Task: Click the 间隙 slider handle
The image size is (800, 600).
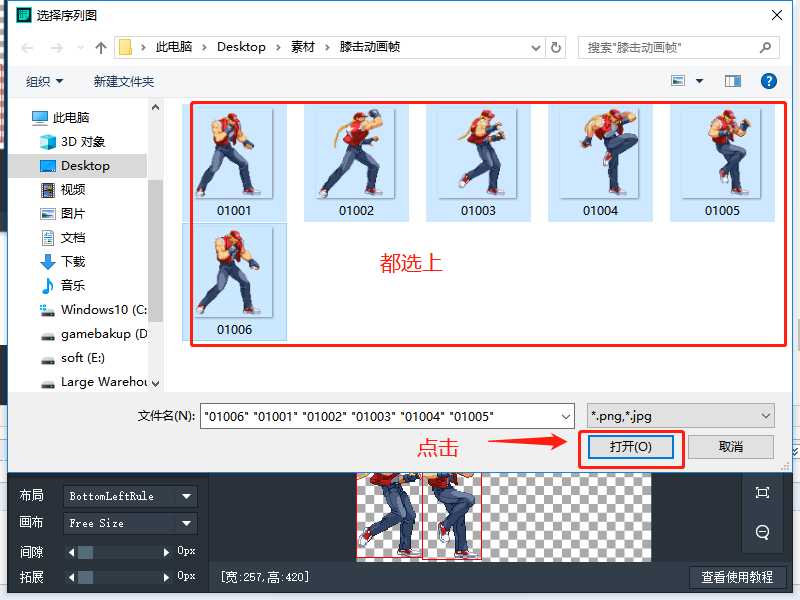Action: [x=85, y=552]
